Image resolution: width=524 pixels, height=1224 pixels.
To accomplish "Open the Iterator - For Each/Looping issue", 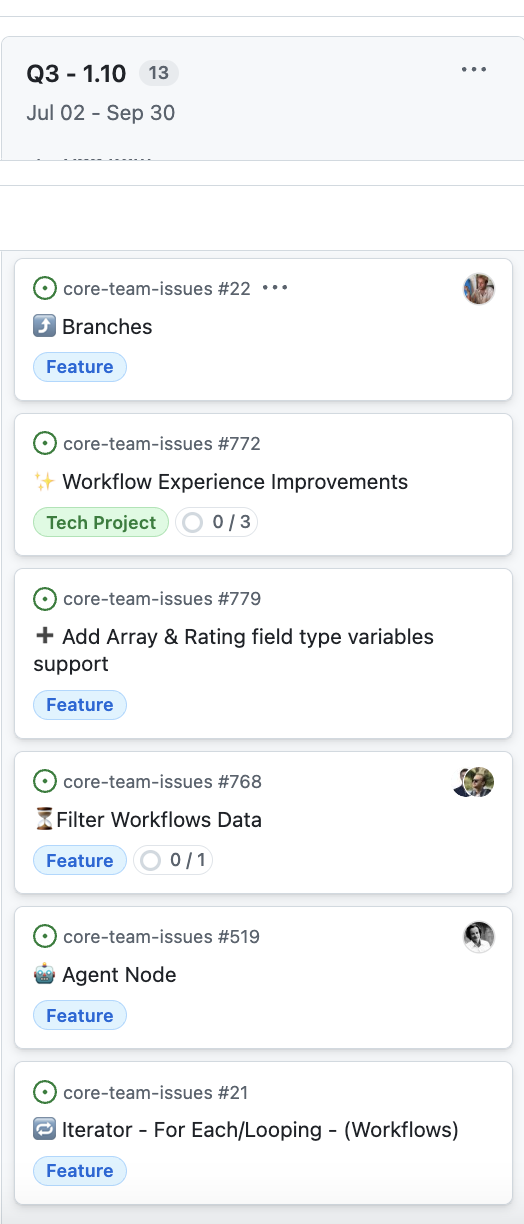I will (x=260, y=1130).
